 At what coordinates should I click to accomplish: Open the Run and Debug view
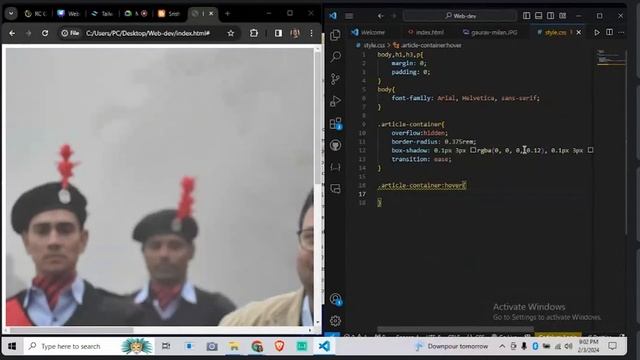[336, 100]
